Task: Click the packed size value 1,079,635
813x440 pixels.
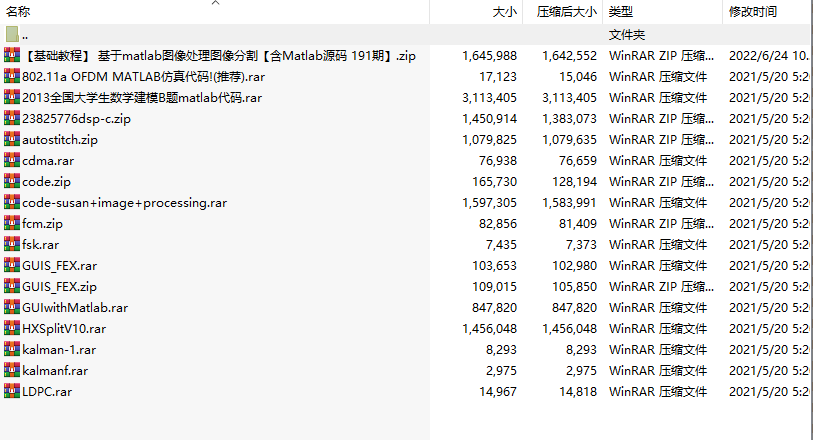Action: click(x=569, y=139)
